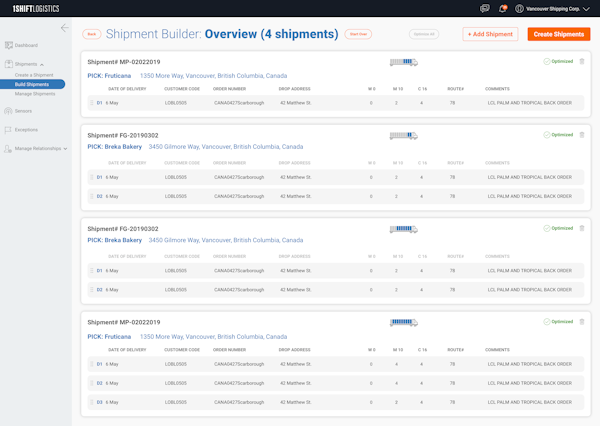Click the Back button

[92, 34]
